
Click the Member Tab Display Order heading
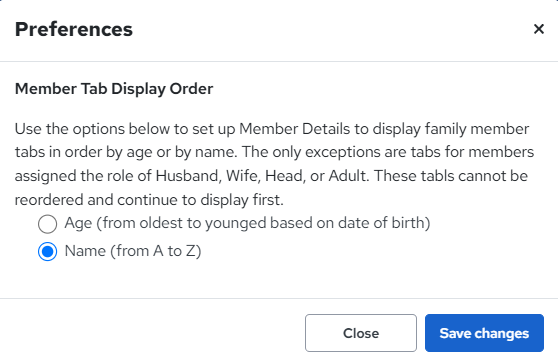[x=114, y=89]
